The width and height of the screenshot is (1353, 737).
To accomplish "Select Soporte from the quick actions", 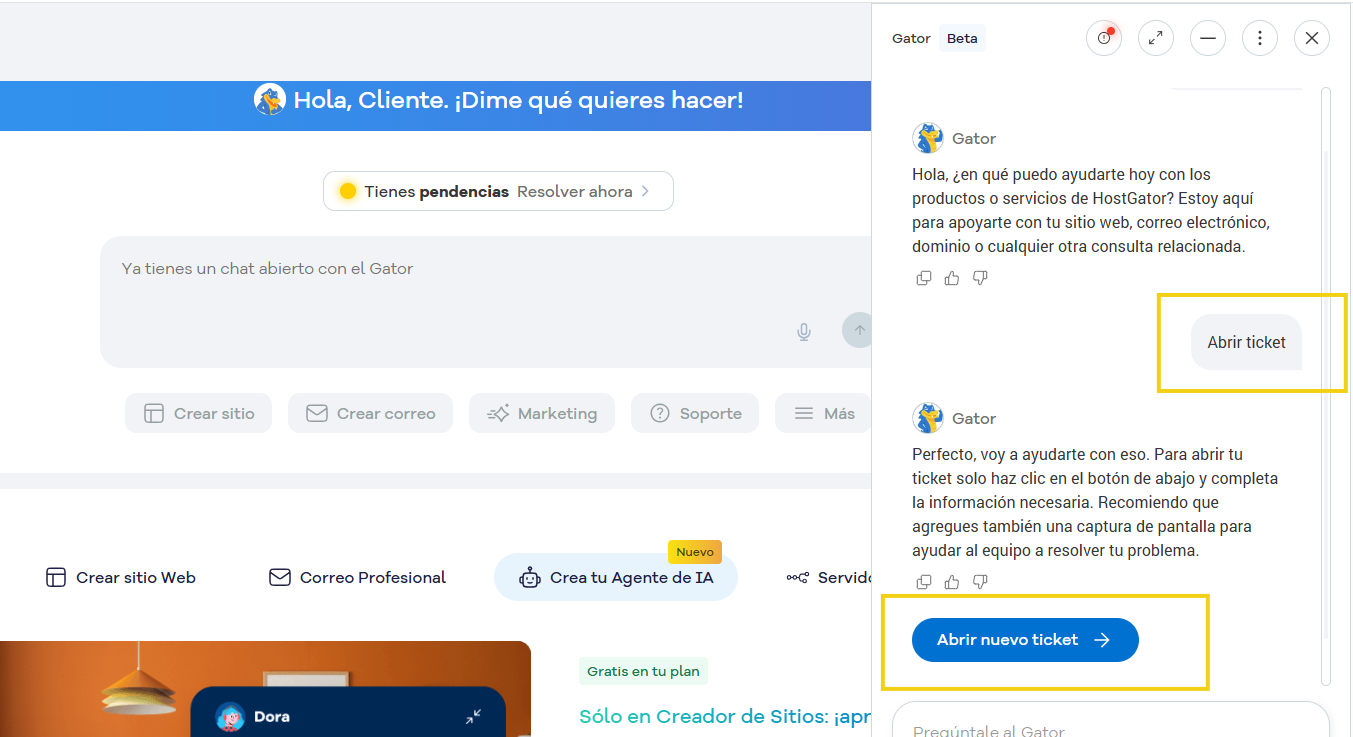I will 694,412.
